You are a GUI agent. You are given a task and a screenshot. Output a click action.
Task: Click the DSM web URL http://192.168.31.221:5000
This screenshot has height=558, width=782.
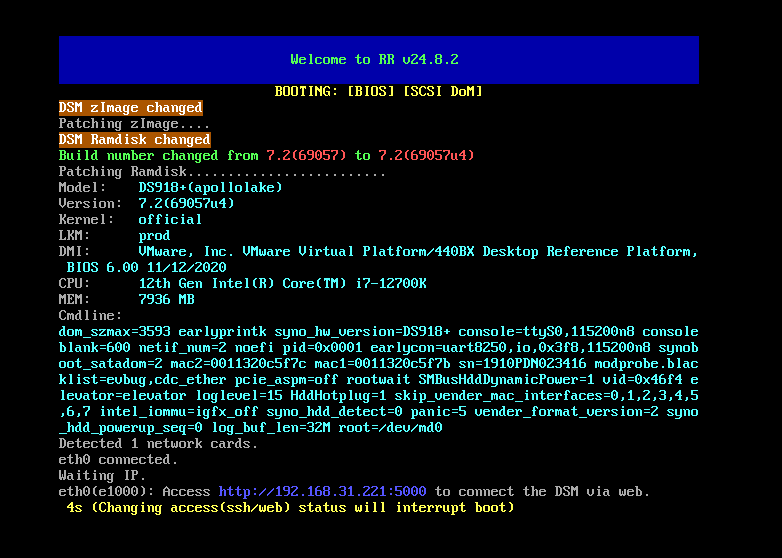click(x=322, y=491)
